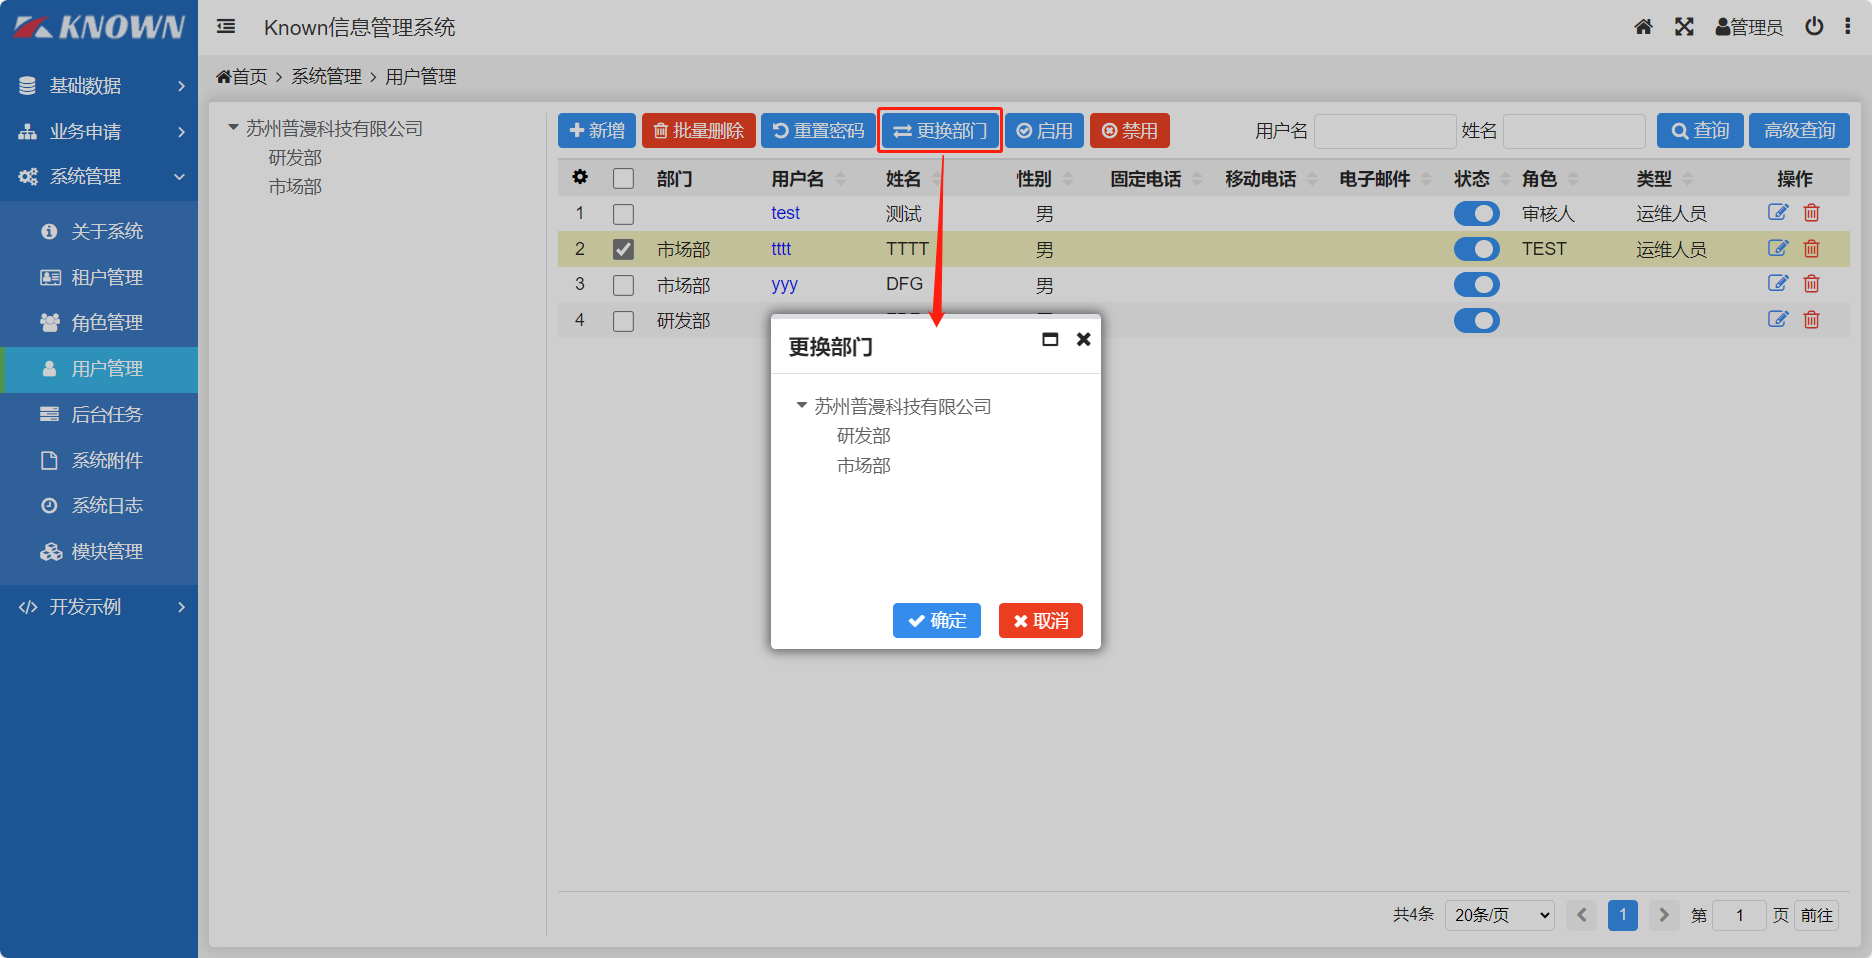Toggle status switch for tttt user
Viewport: 1872px width, 958px height.
(1476, 249)
